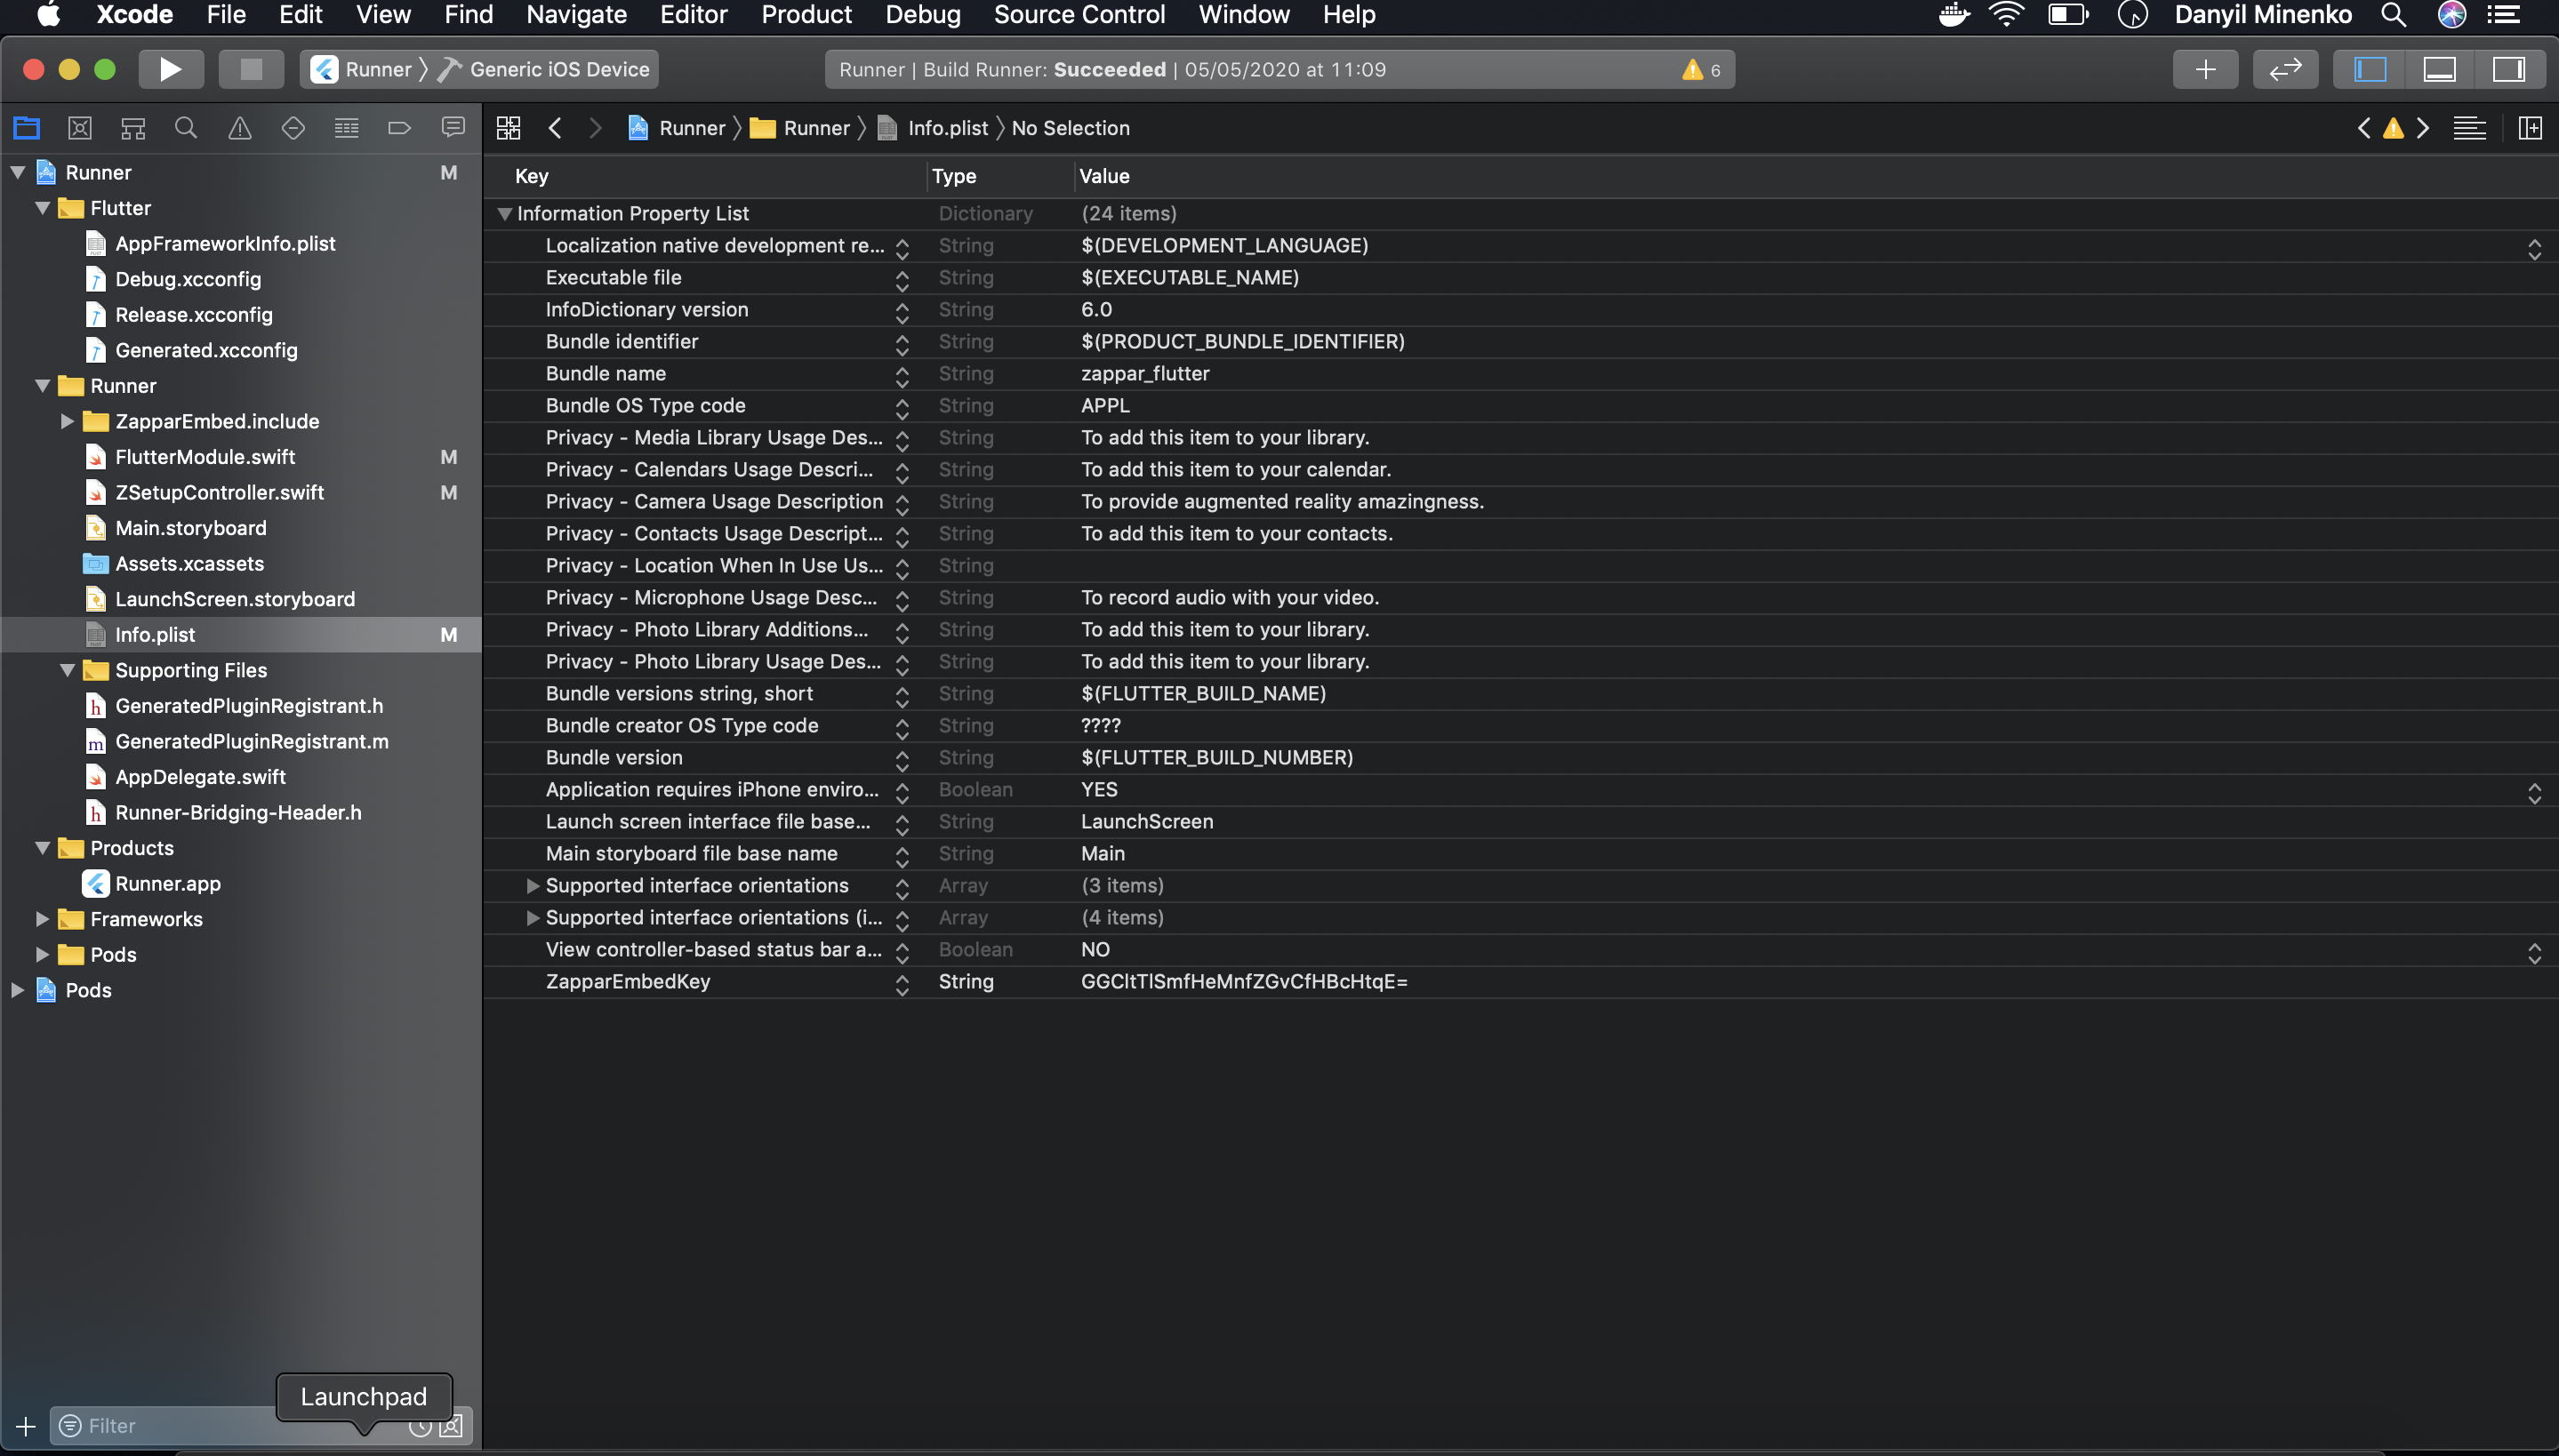Open the Navigate menu
Screen dimensions: 2559x1456
(576, 15)
